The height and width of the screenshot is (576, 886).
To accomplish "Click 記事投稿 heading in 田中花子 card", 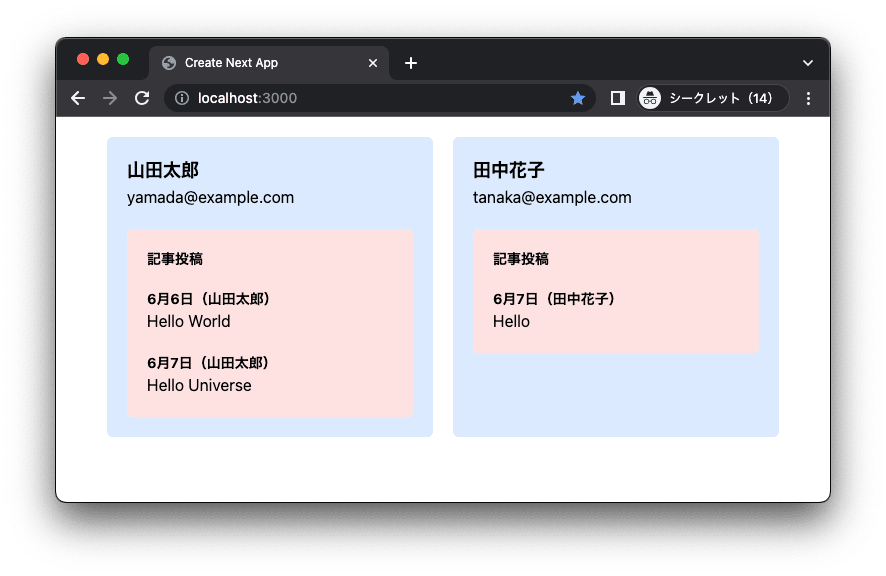I will pyautogui.click(x=521, y=259).
